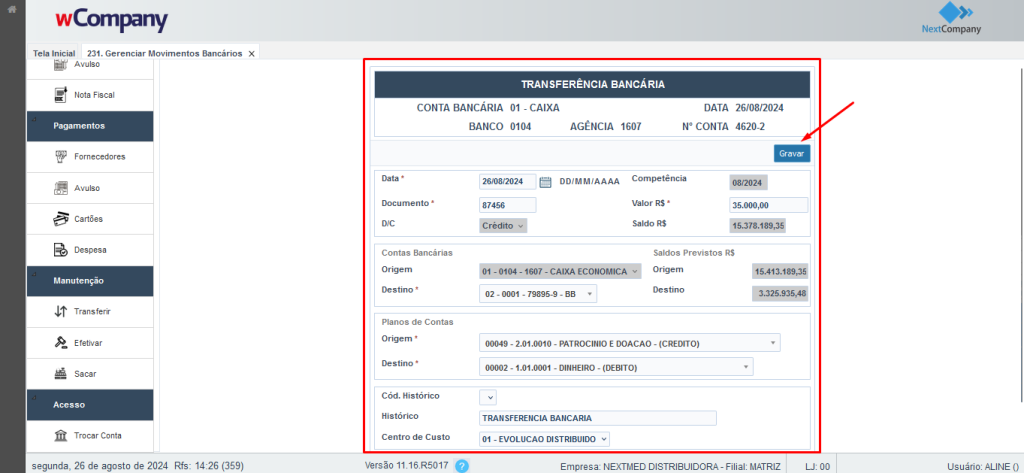Open the Avulso icon under Pagamentos
Screen dimensions: 1024x473
click(61, 188)
